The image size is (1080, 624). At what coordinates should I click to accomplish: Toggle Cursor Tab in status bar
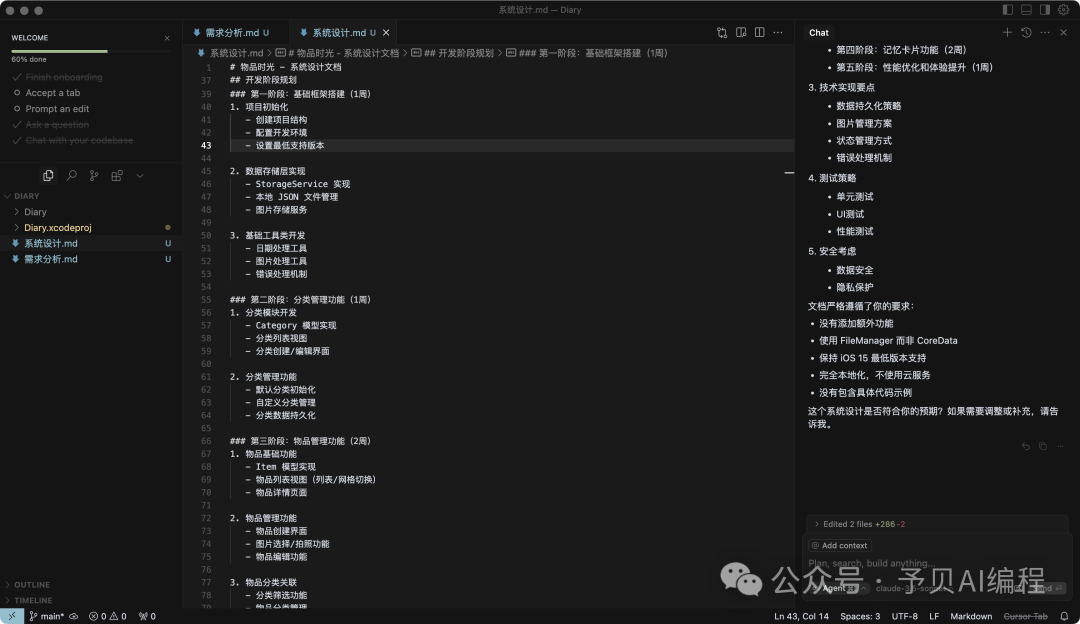click(x=1025, y=616)
